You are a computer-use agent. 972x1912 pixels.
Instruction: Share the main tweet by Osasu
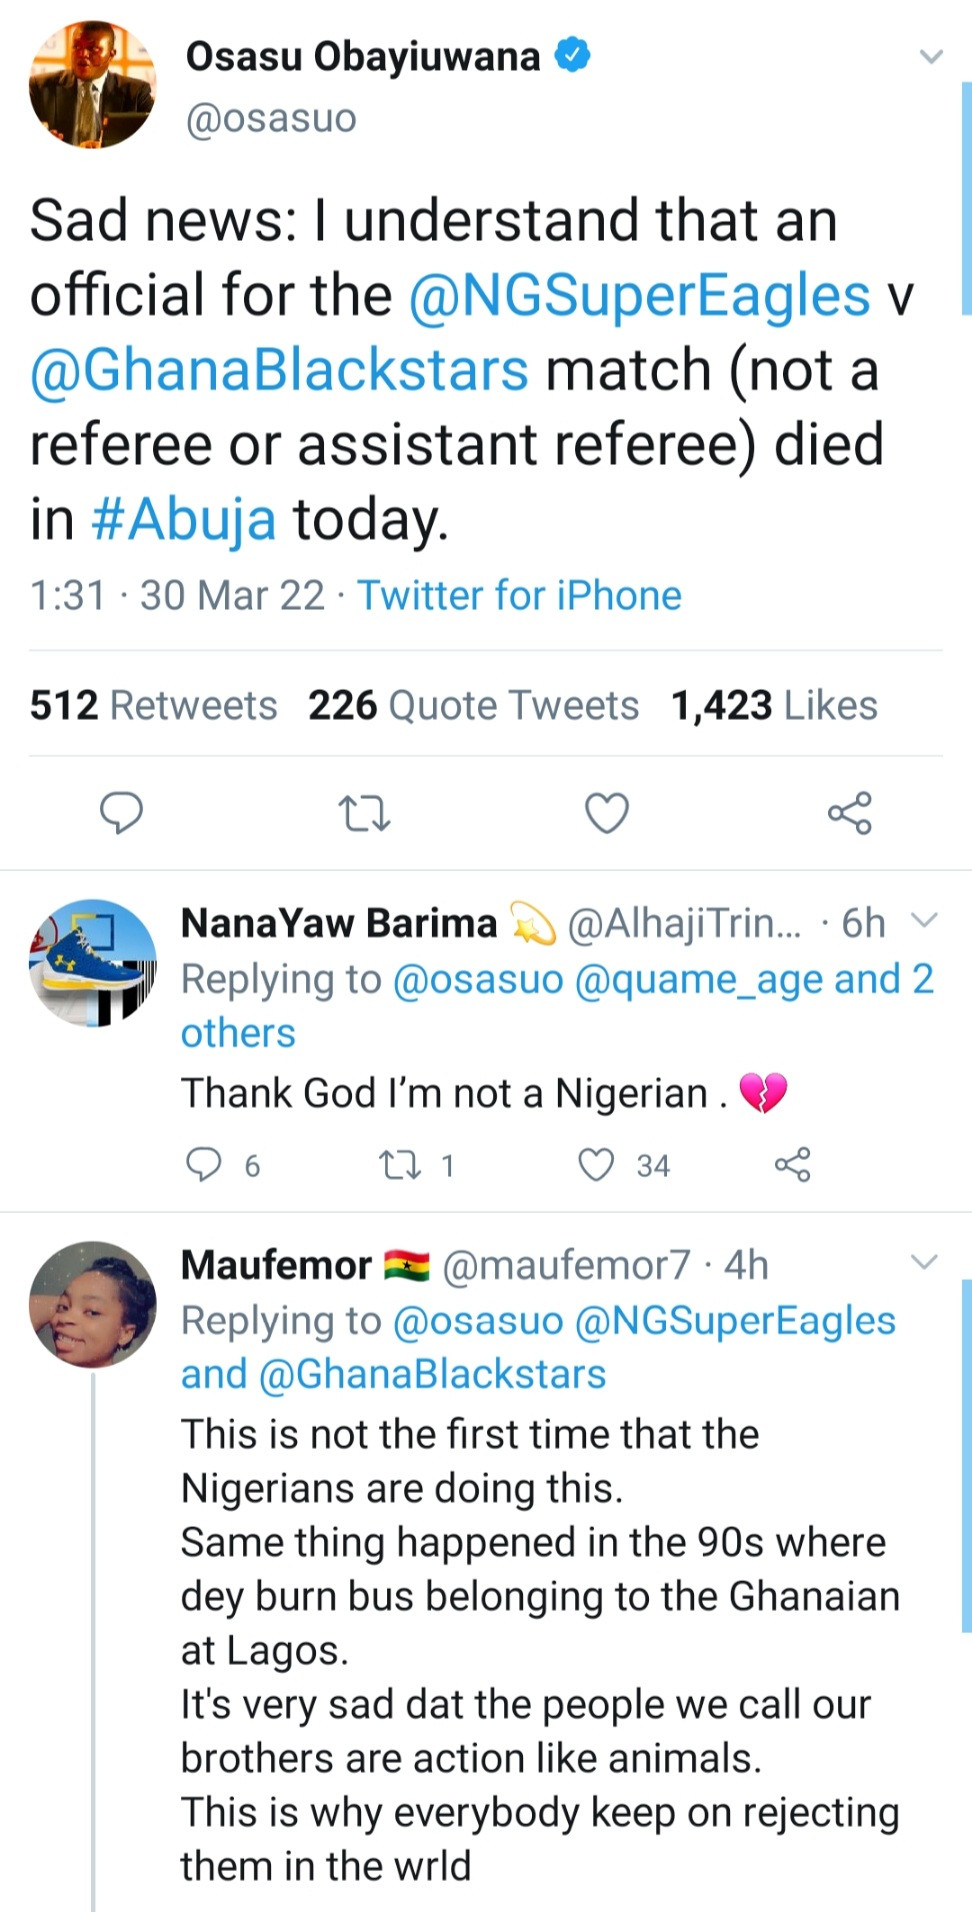(849, 813)
